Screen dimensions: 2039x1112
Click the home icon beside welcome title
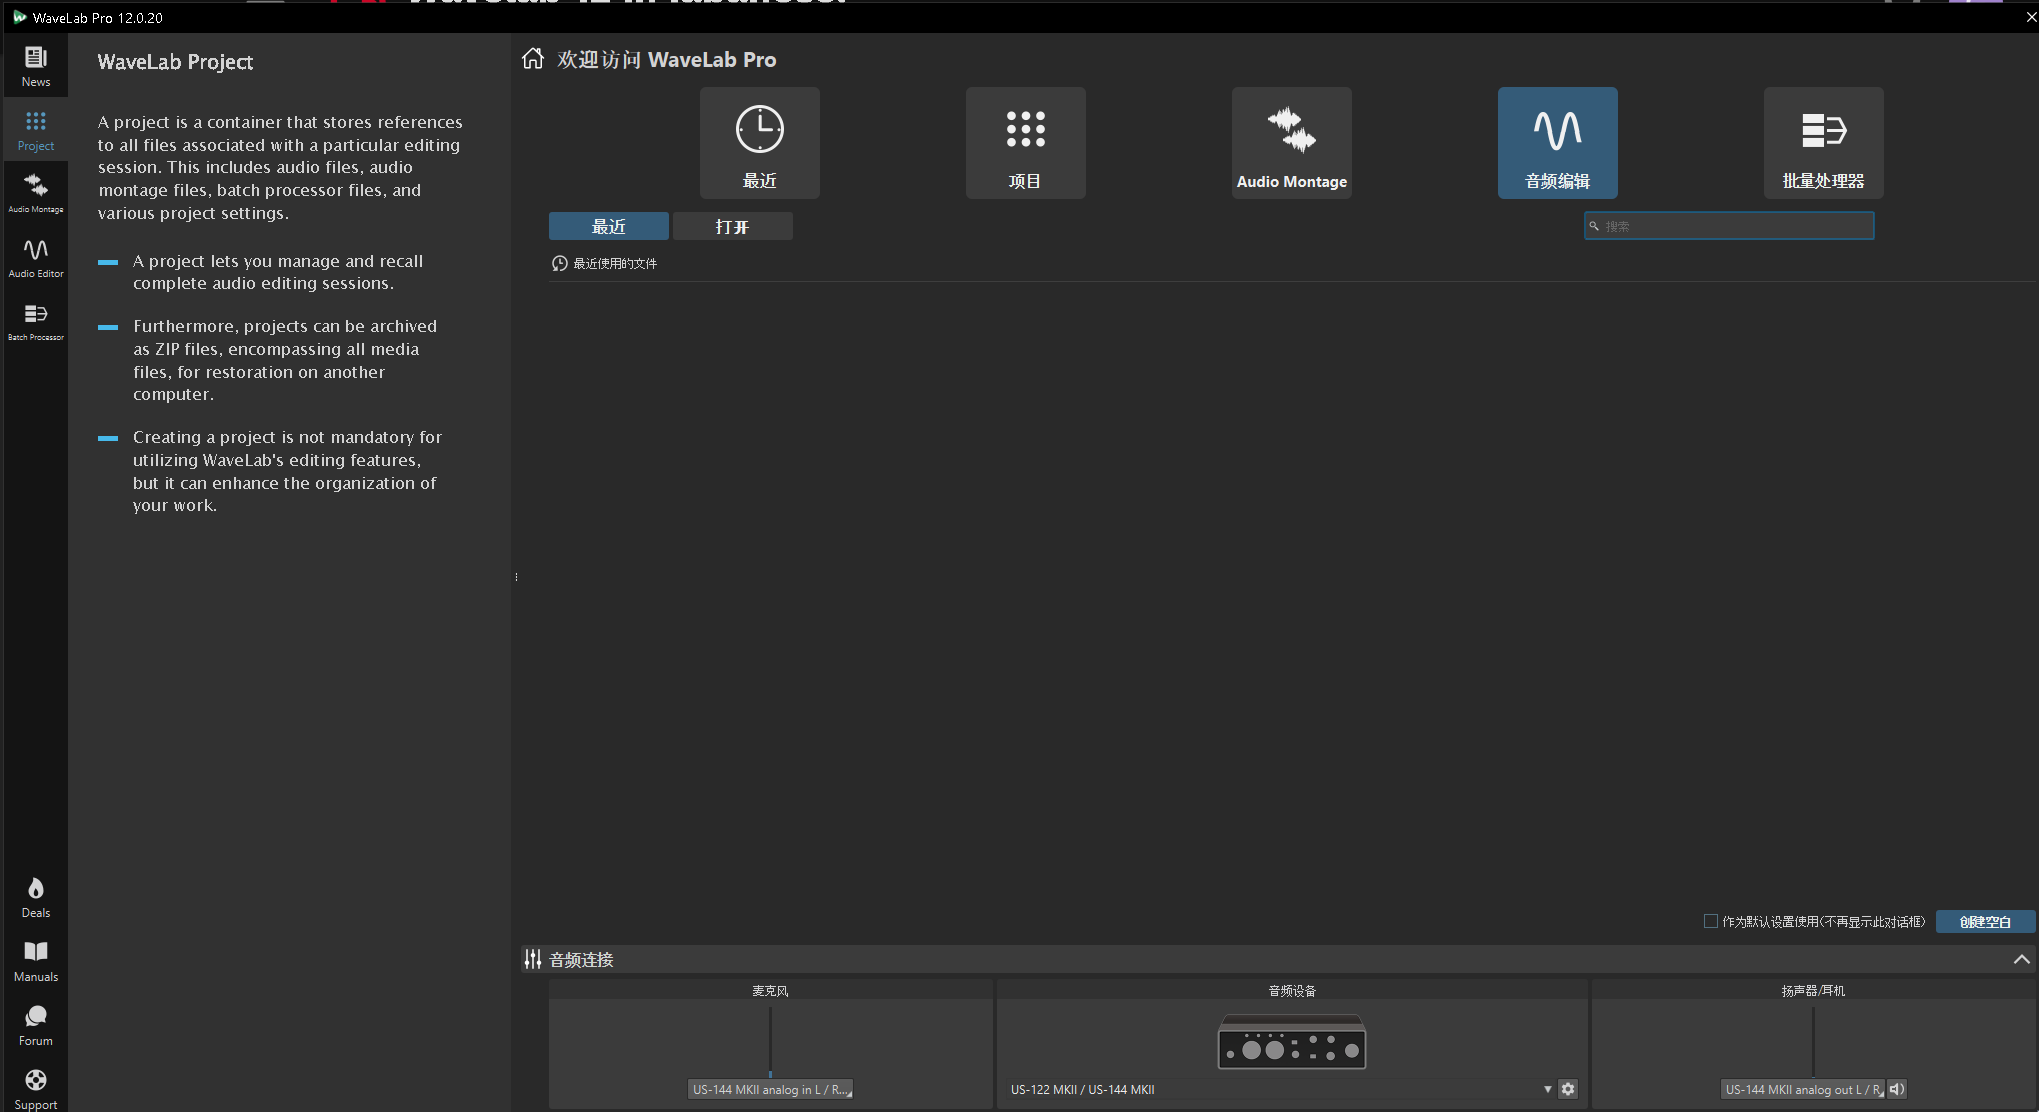tap(533, 59)
